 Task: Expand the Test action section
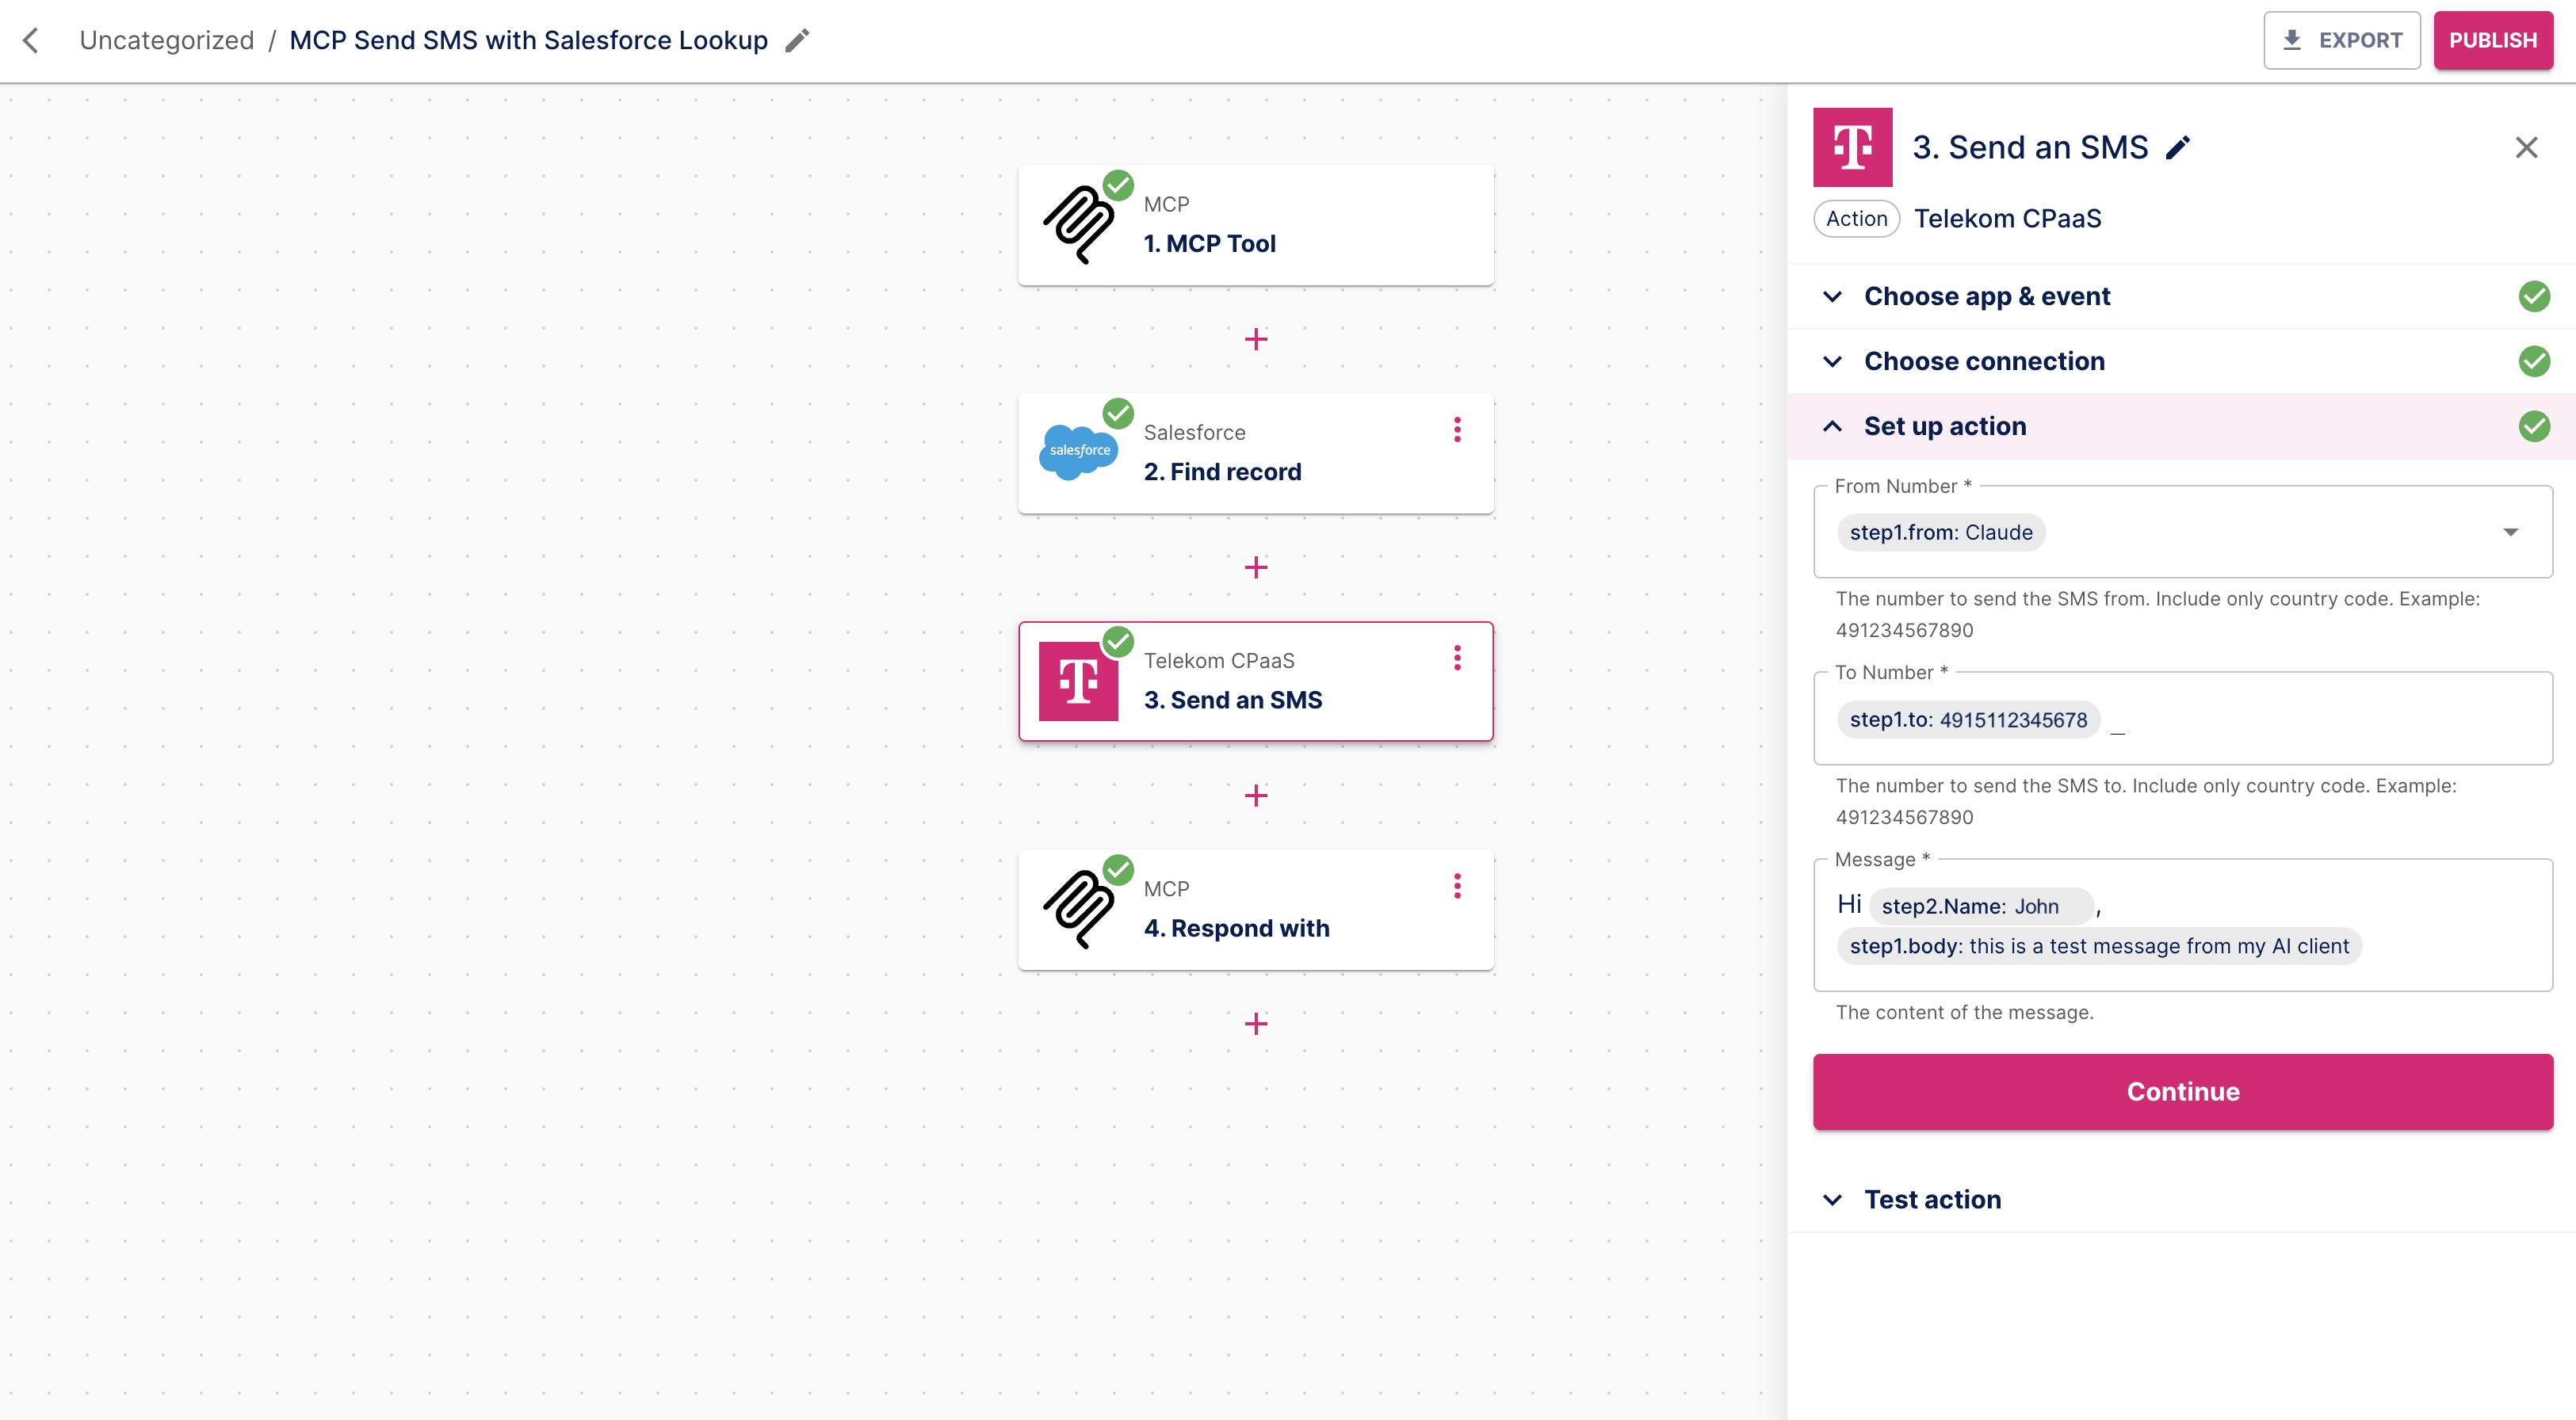(x=1932, y=1199)
